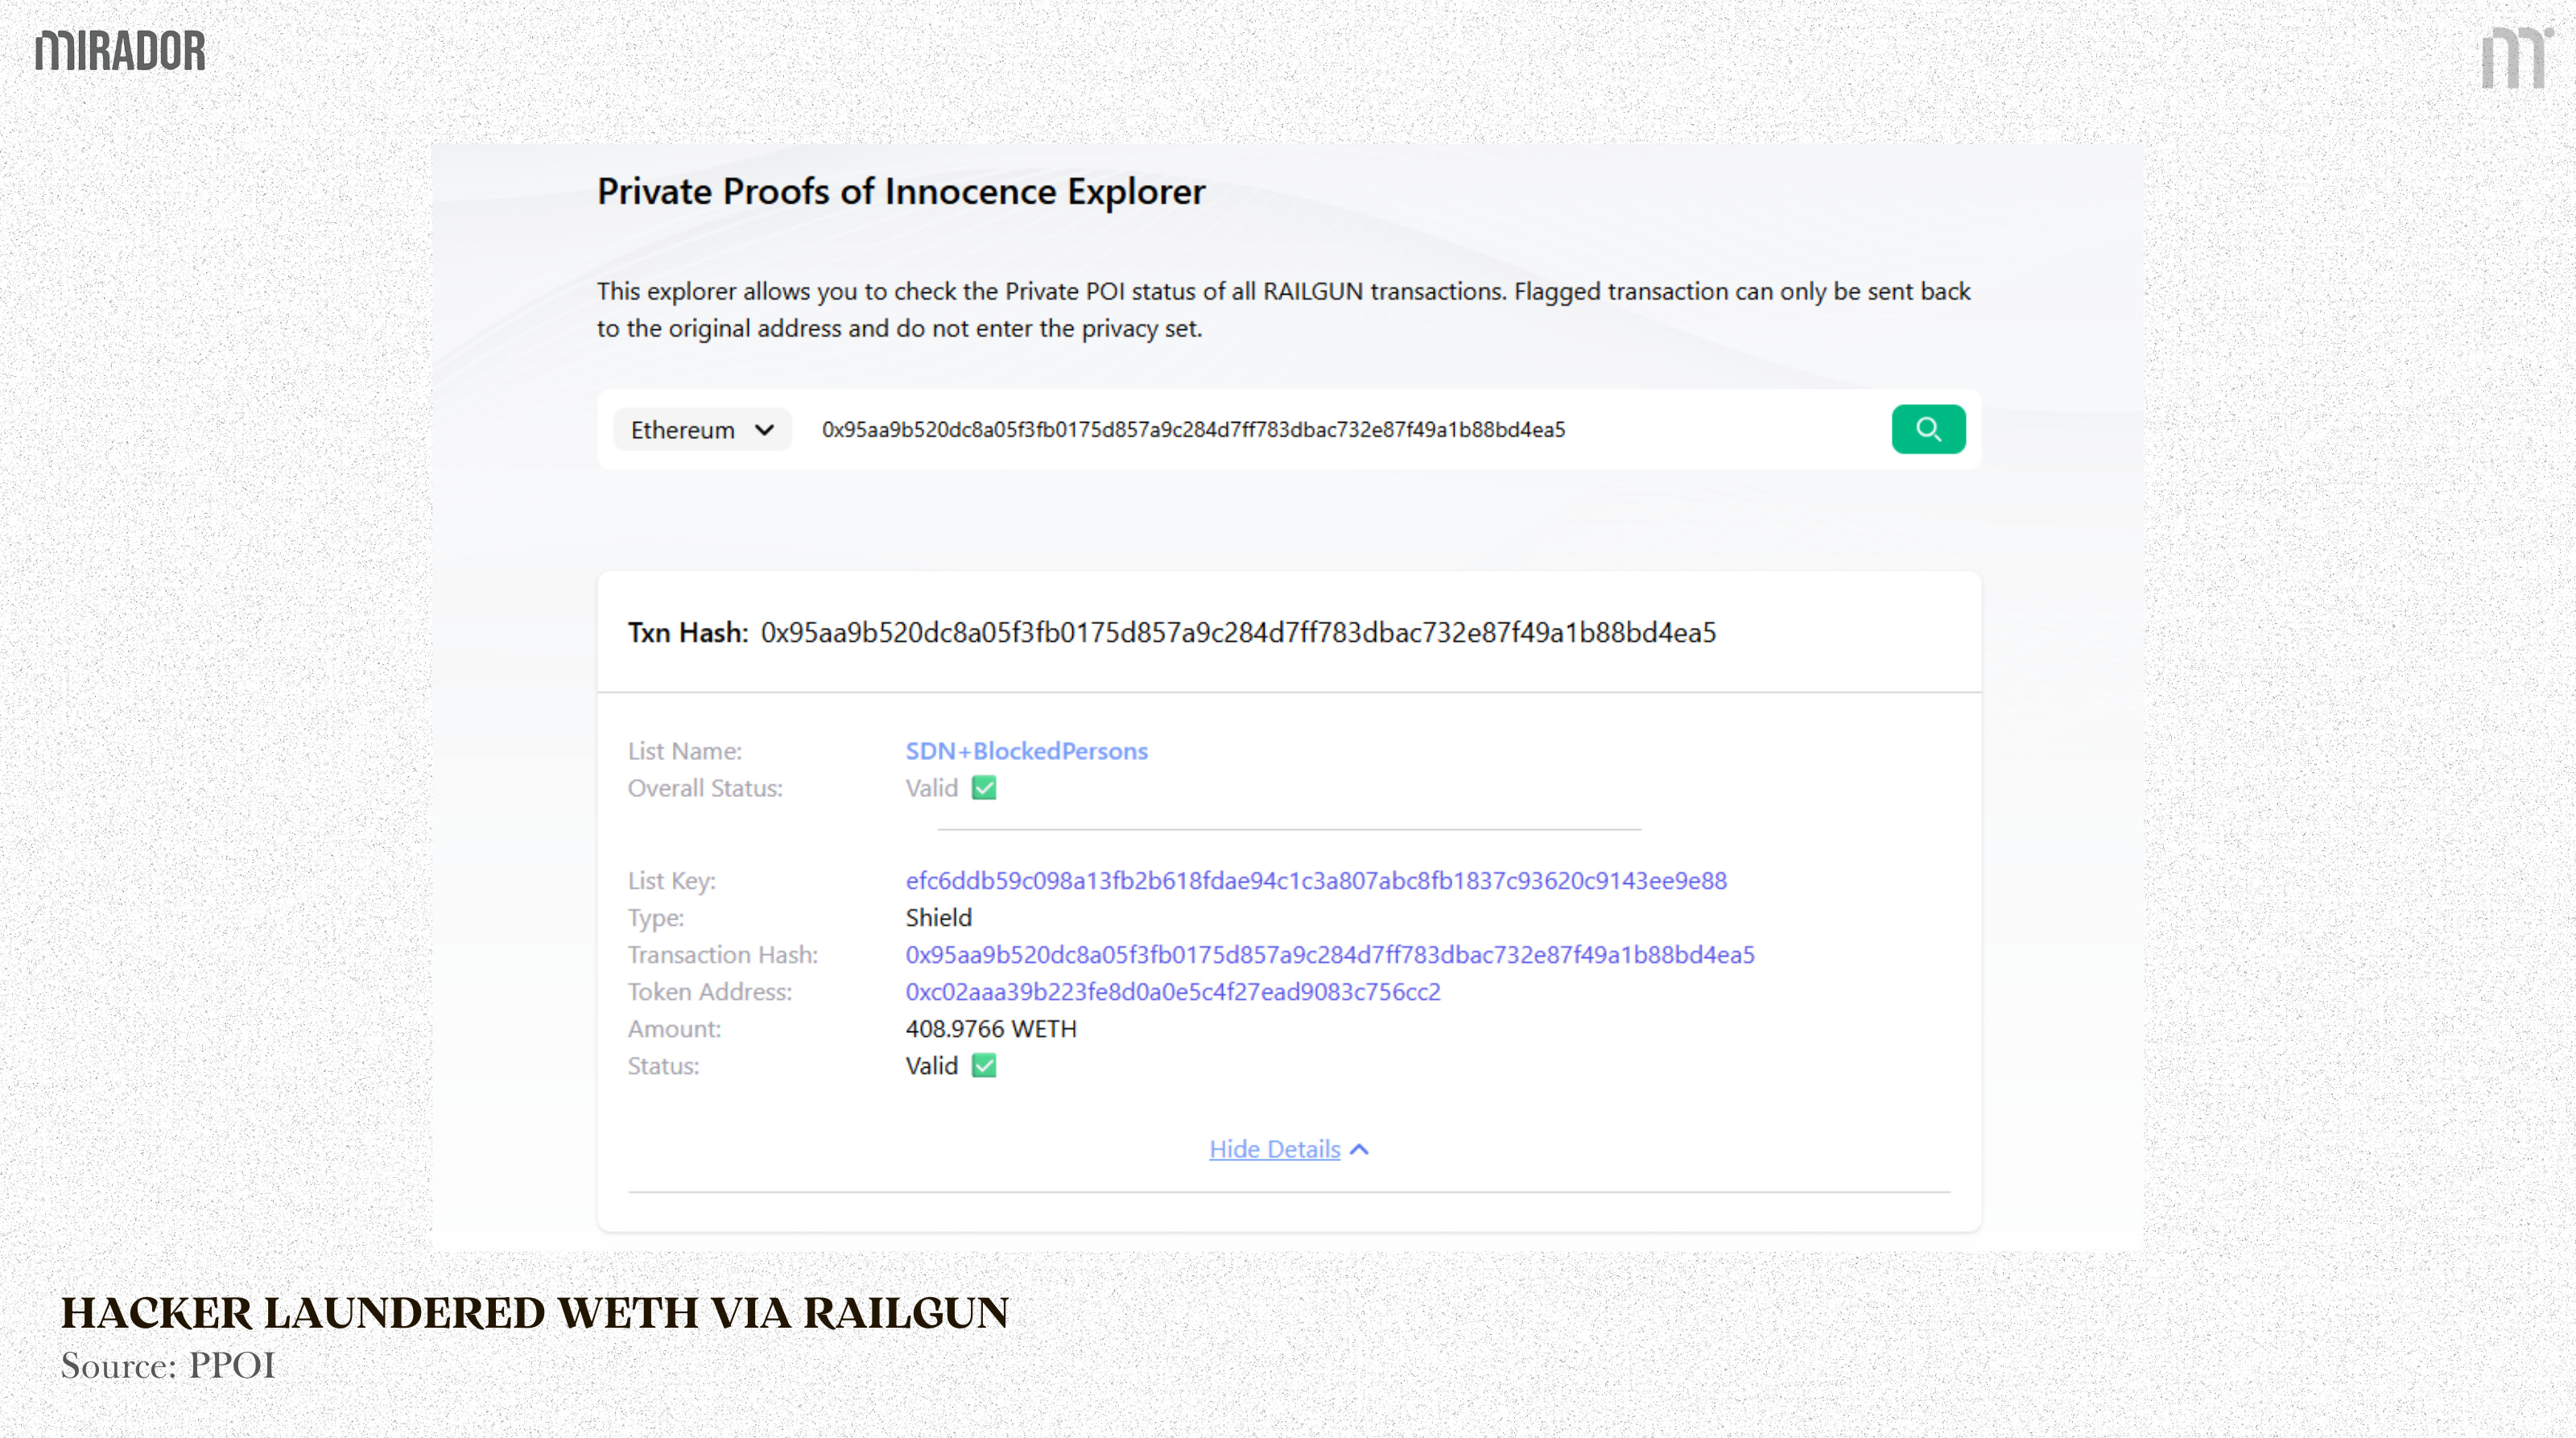Click the green checkmark beside Status Valid

click(984, 1066)
